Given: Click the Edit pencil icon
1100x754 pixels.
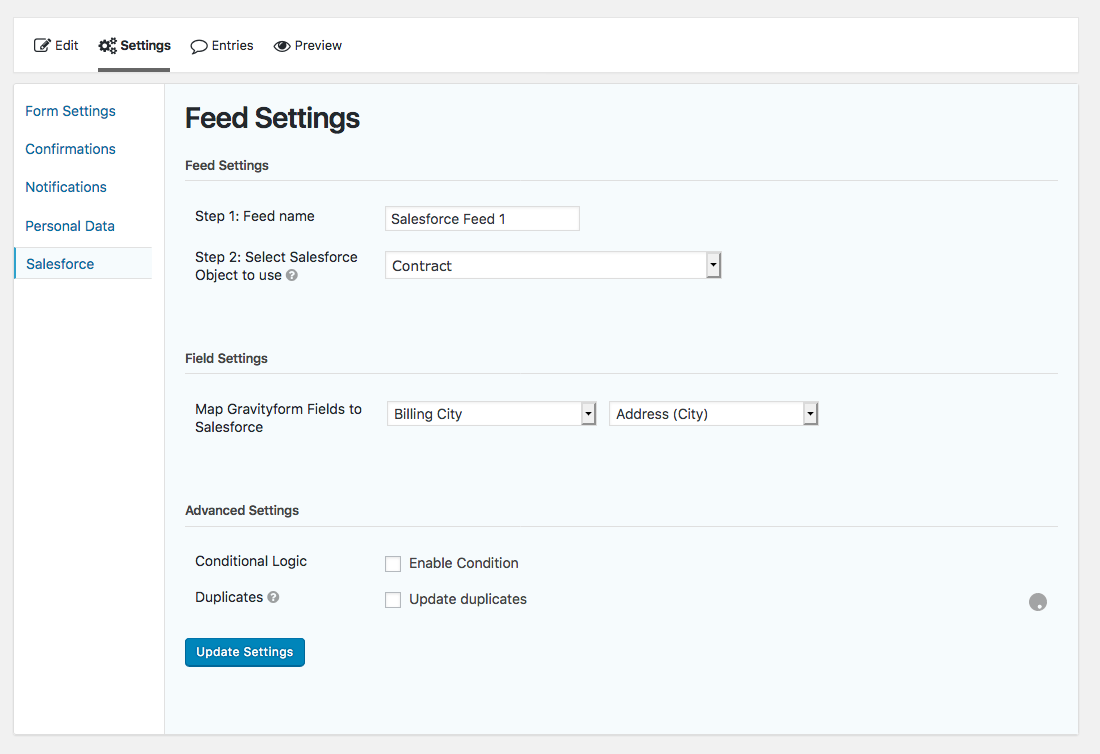Looking at the screenshot, I should (x=42, y=46).
